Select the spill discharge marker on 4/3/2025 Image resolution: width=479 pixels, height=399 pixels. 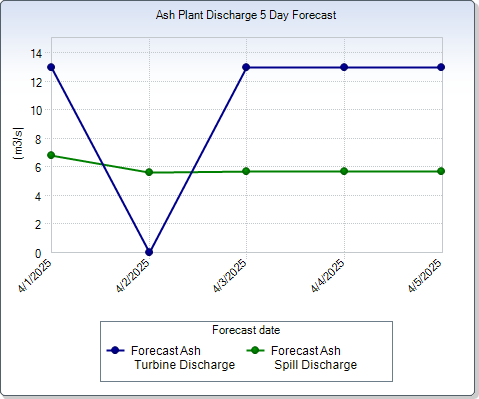pos(246,171)
